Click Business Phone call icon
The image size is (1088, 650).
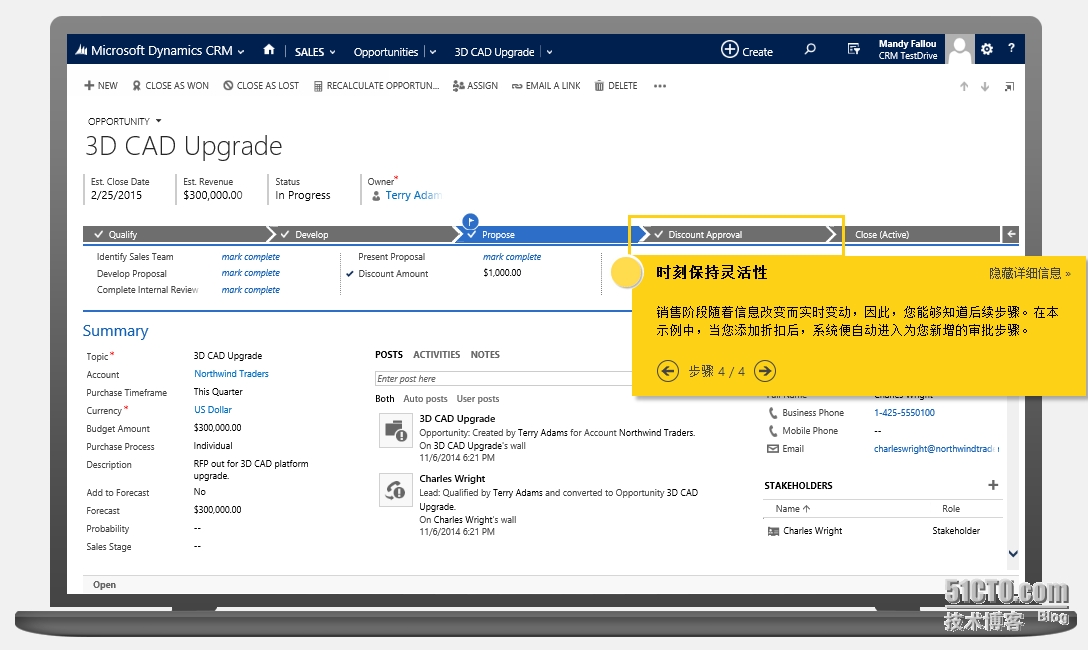click(772, 413)
